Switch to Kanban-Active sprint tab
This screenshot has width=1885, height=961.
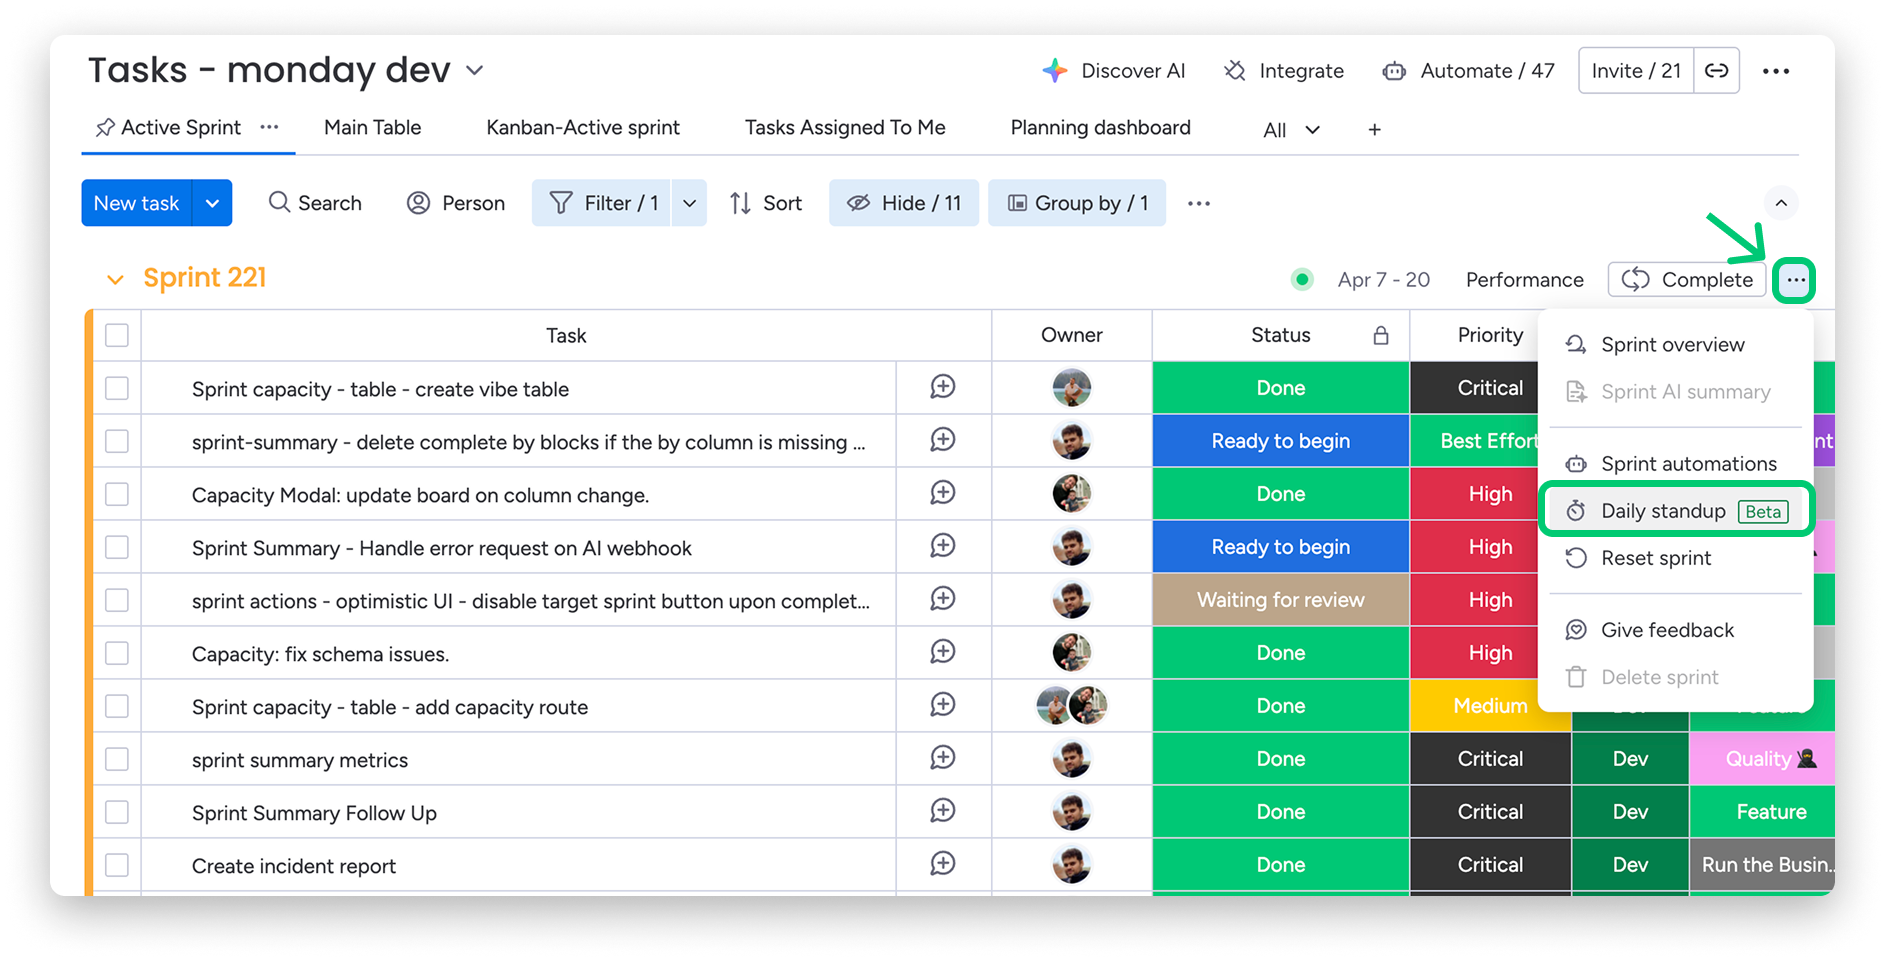(x=583, y=127)
